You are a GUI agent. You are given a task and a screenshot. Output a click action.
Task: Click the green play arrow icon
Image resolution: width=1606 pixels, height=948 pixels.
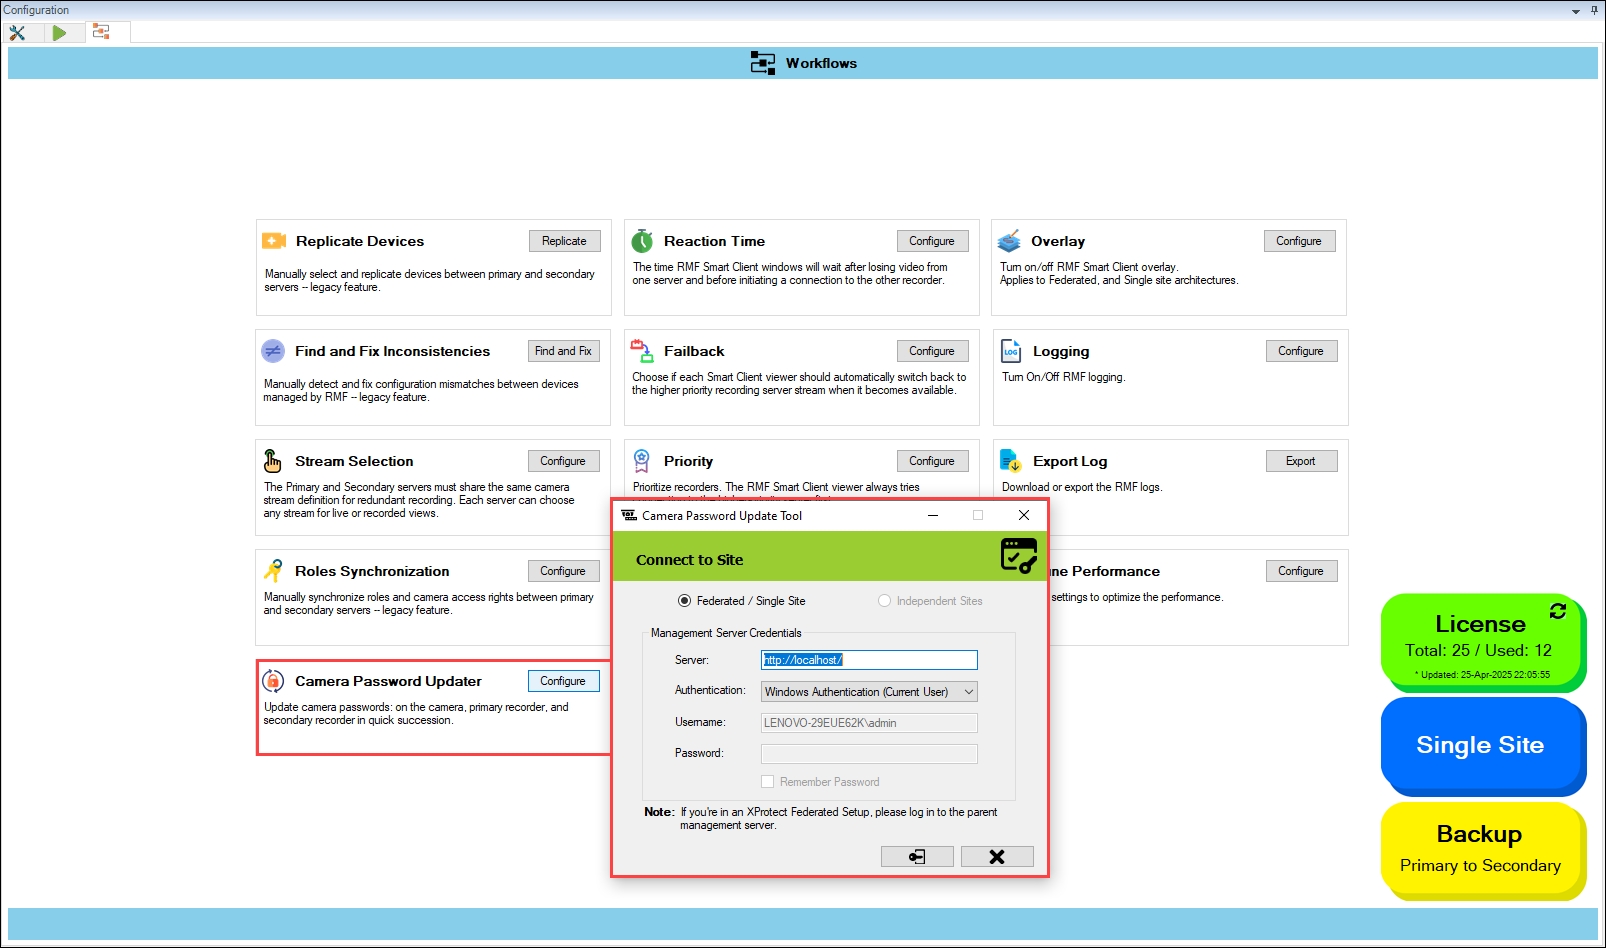click(x=59, y=32)
